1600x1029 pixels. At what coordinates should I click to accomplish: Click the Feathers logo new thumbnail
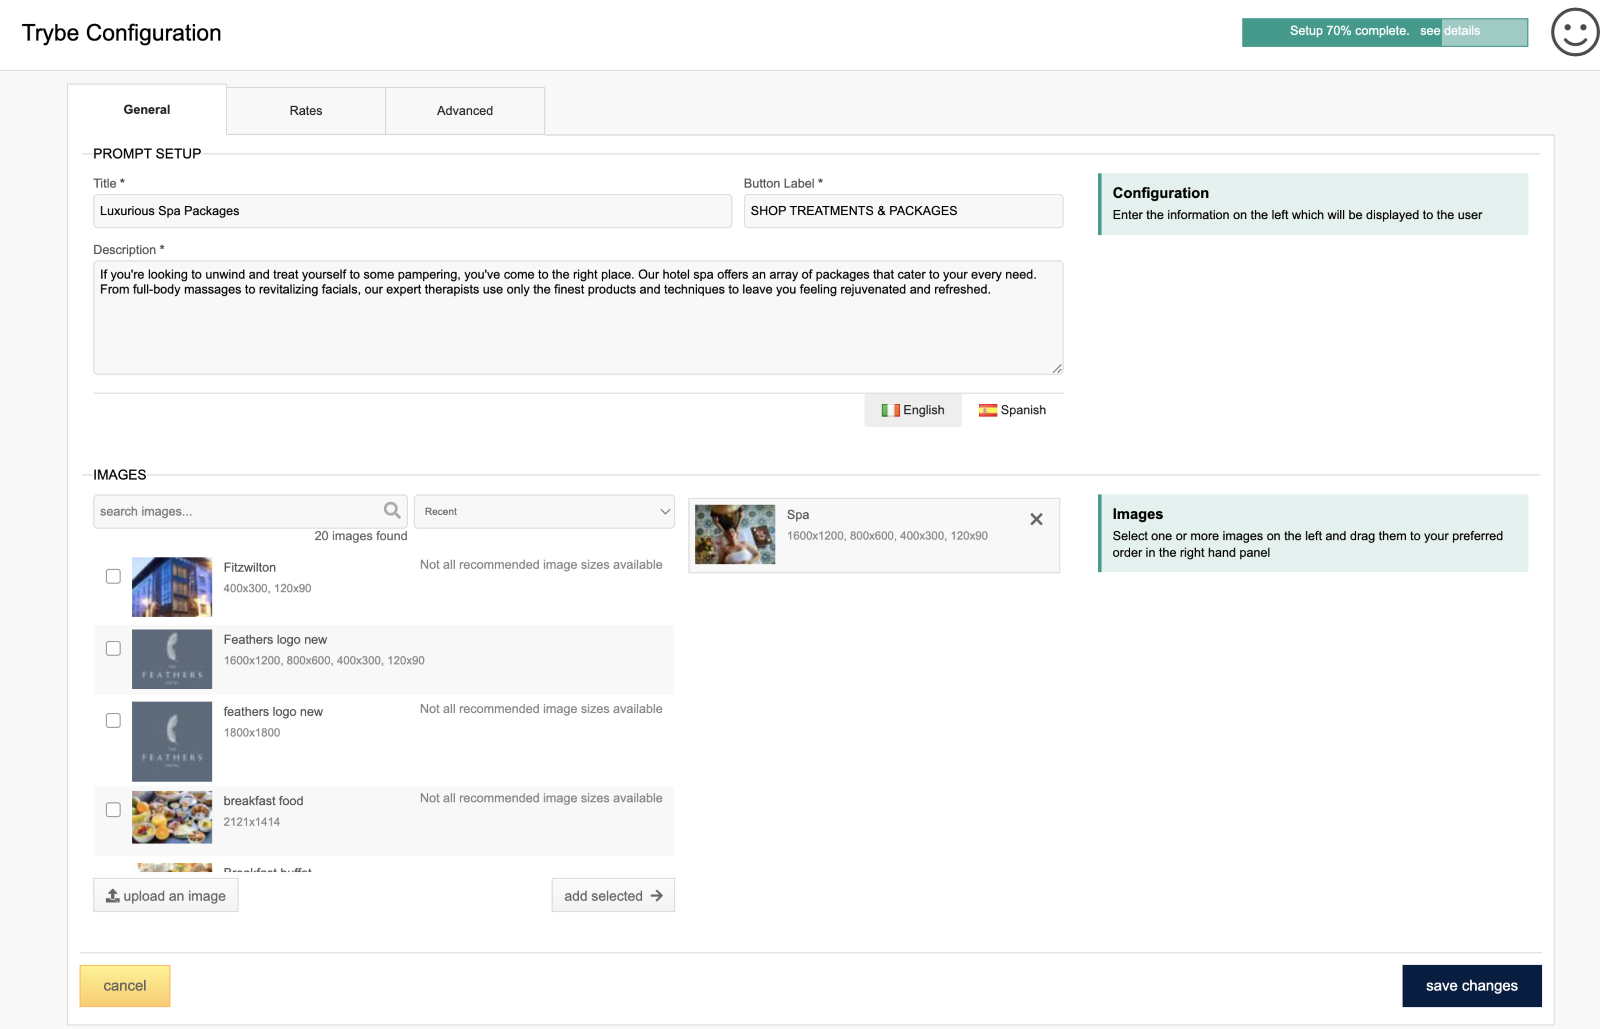(x=172, y=659)
